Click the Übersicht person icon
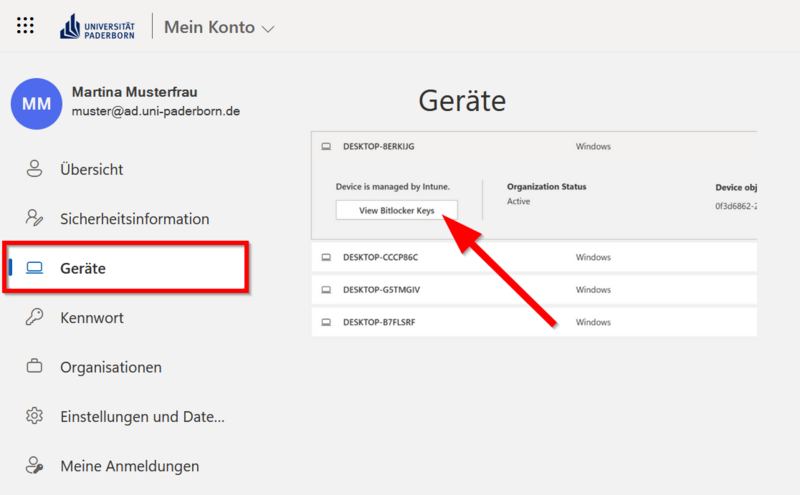The width and height of the screenshot is (800, 495). 35,169
